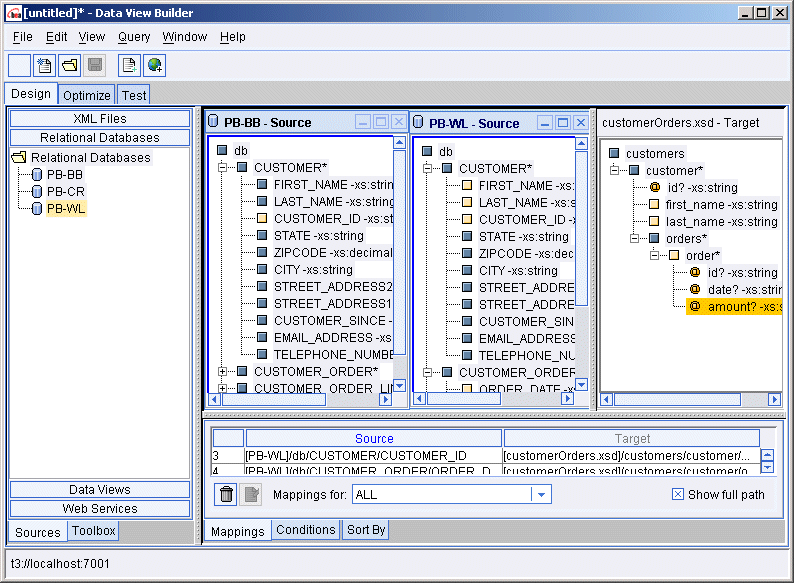Click the Data Views panel button
The height and width of the screenshot is (583, 794).
point(99,489)
